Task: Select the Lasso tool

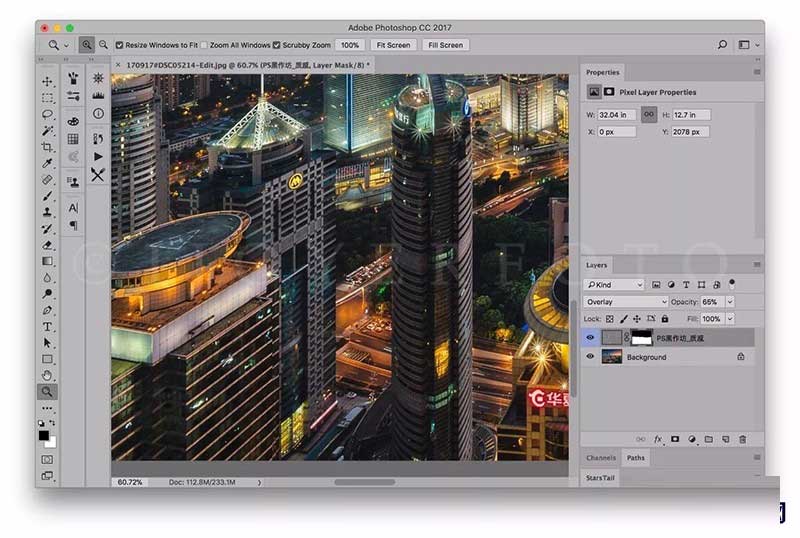Action: [47, 114]
